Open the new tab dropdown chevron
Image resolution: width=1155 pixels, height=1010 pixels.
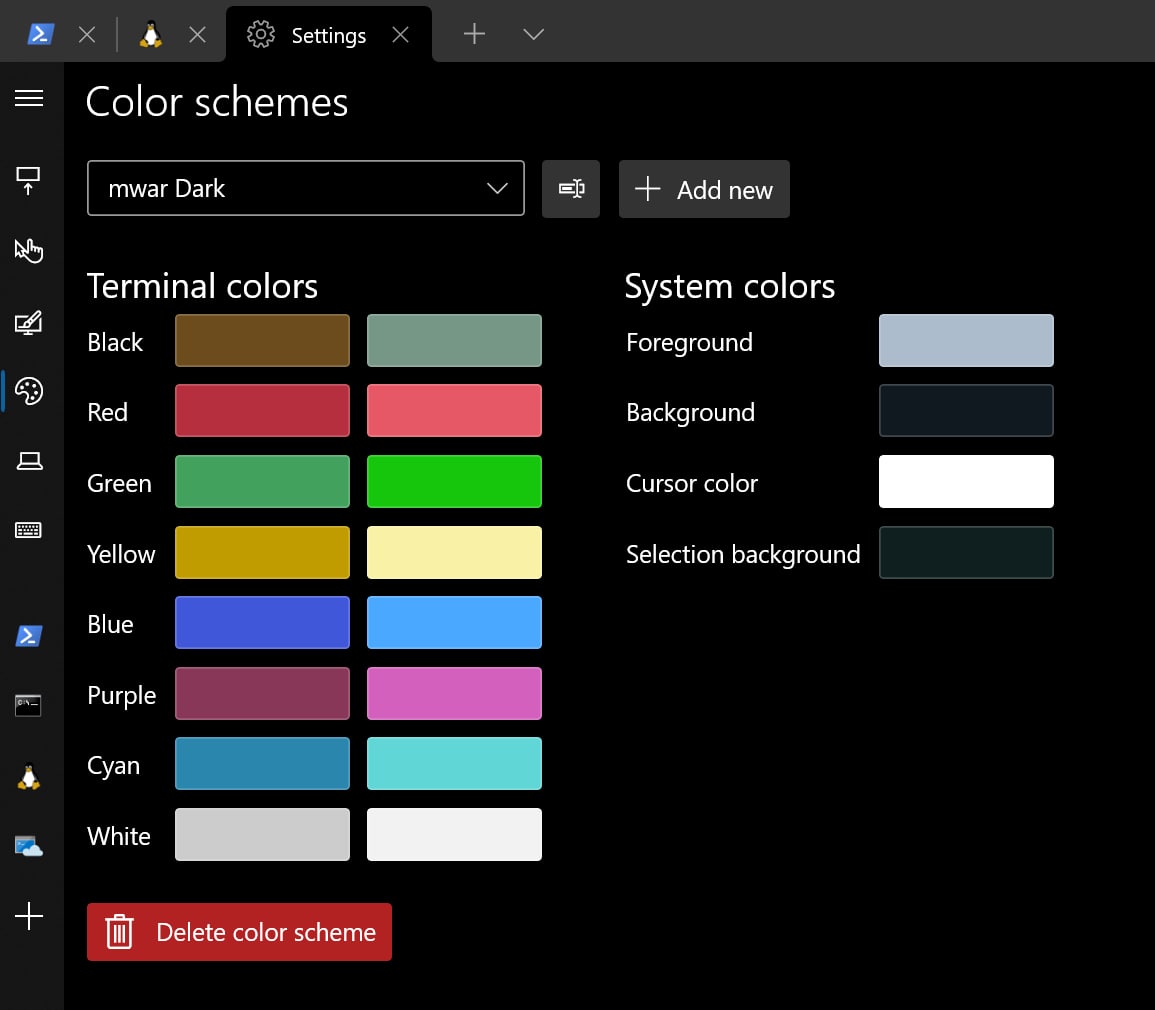coord(534,35)
